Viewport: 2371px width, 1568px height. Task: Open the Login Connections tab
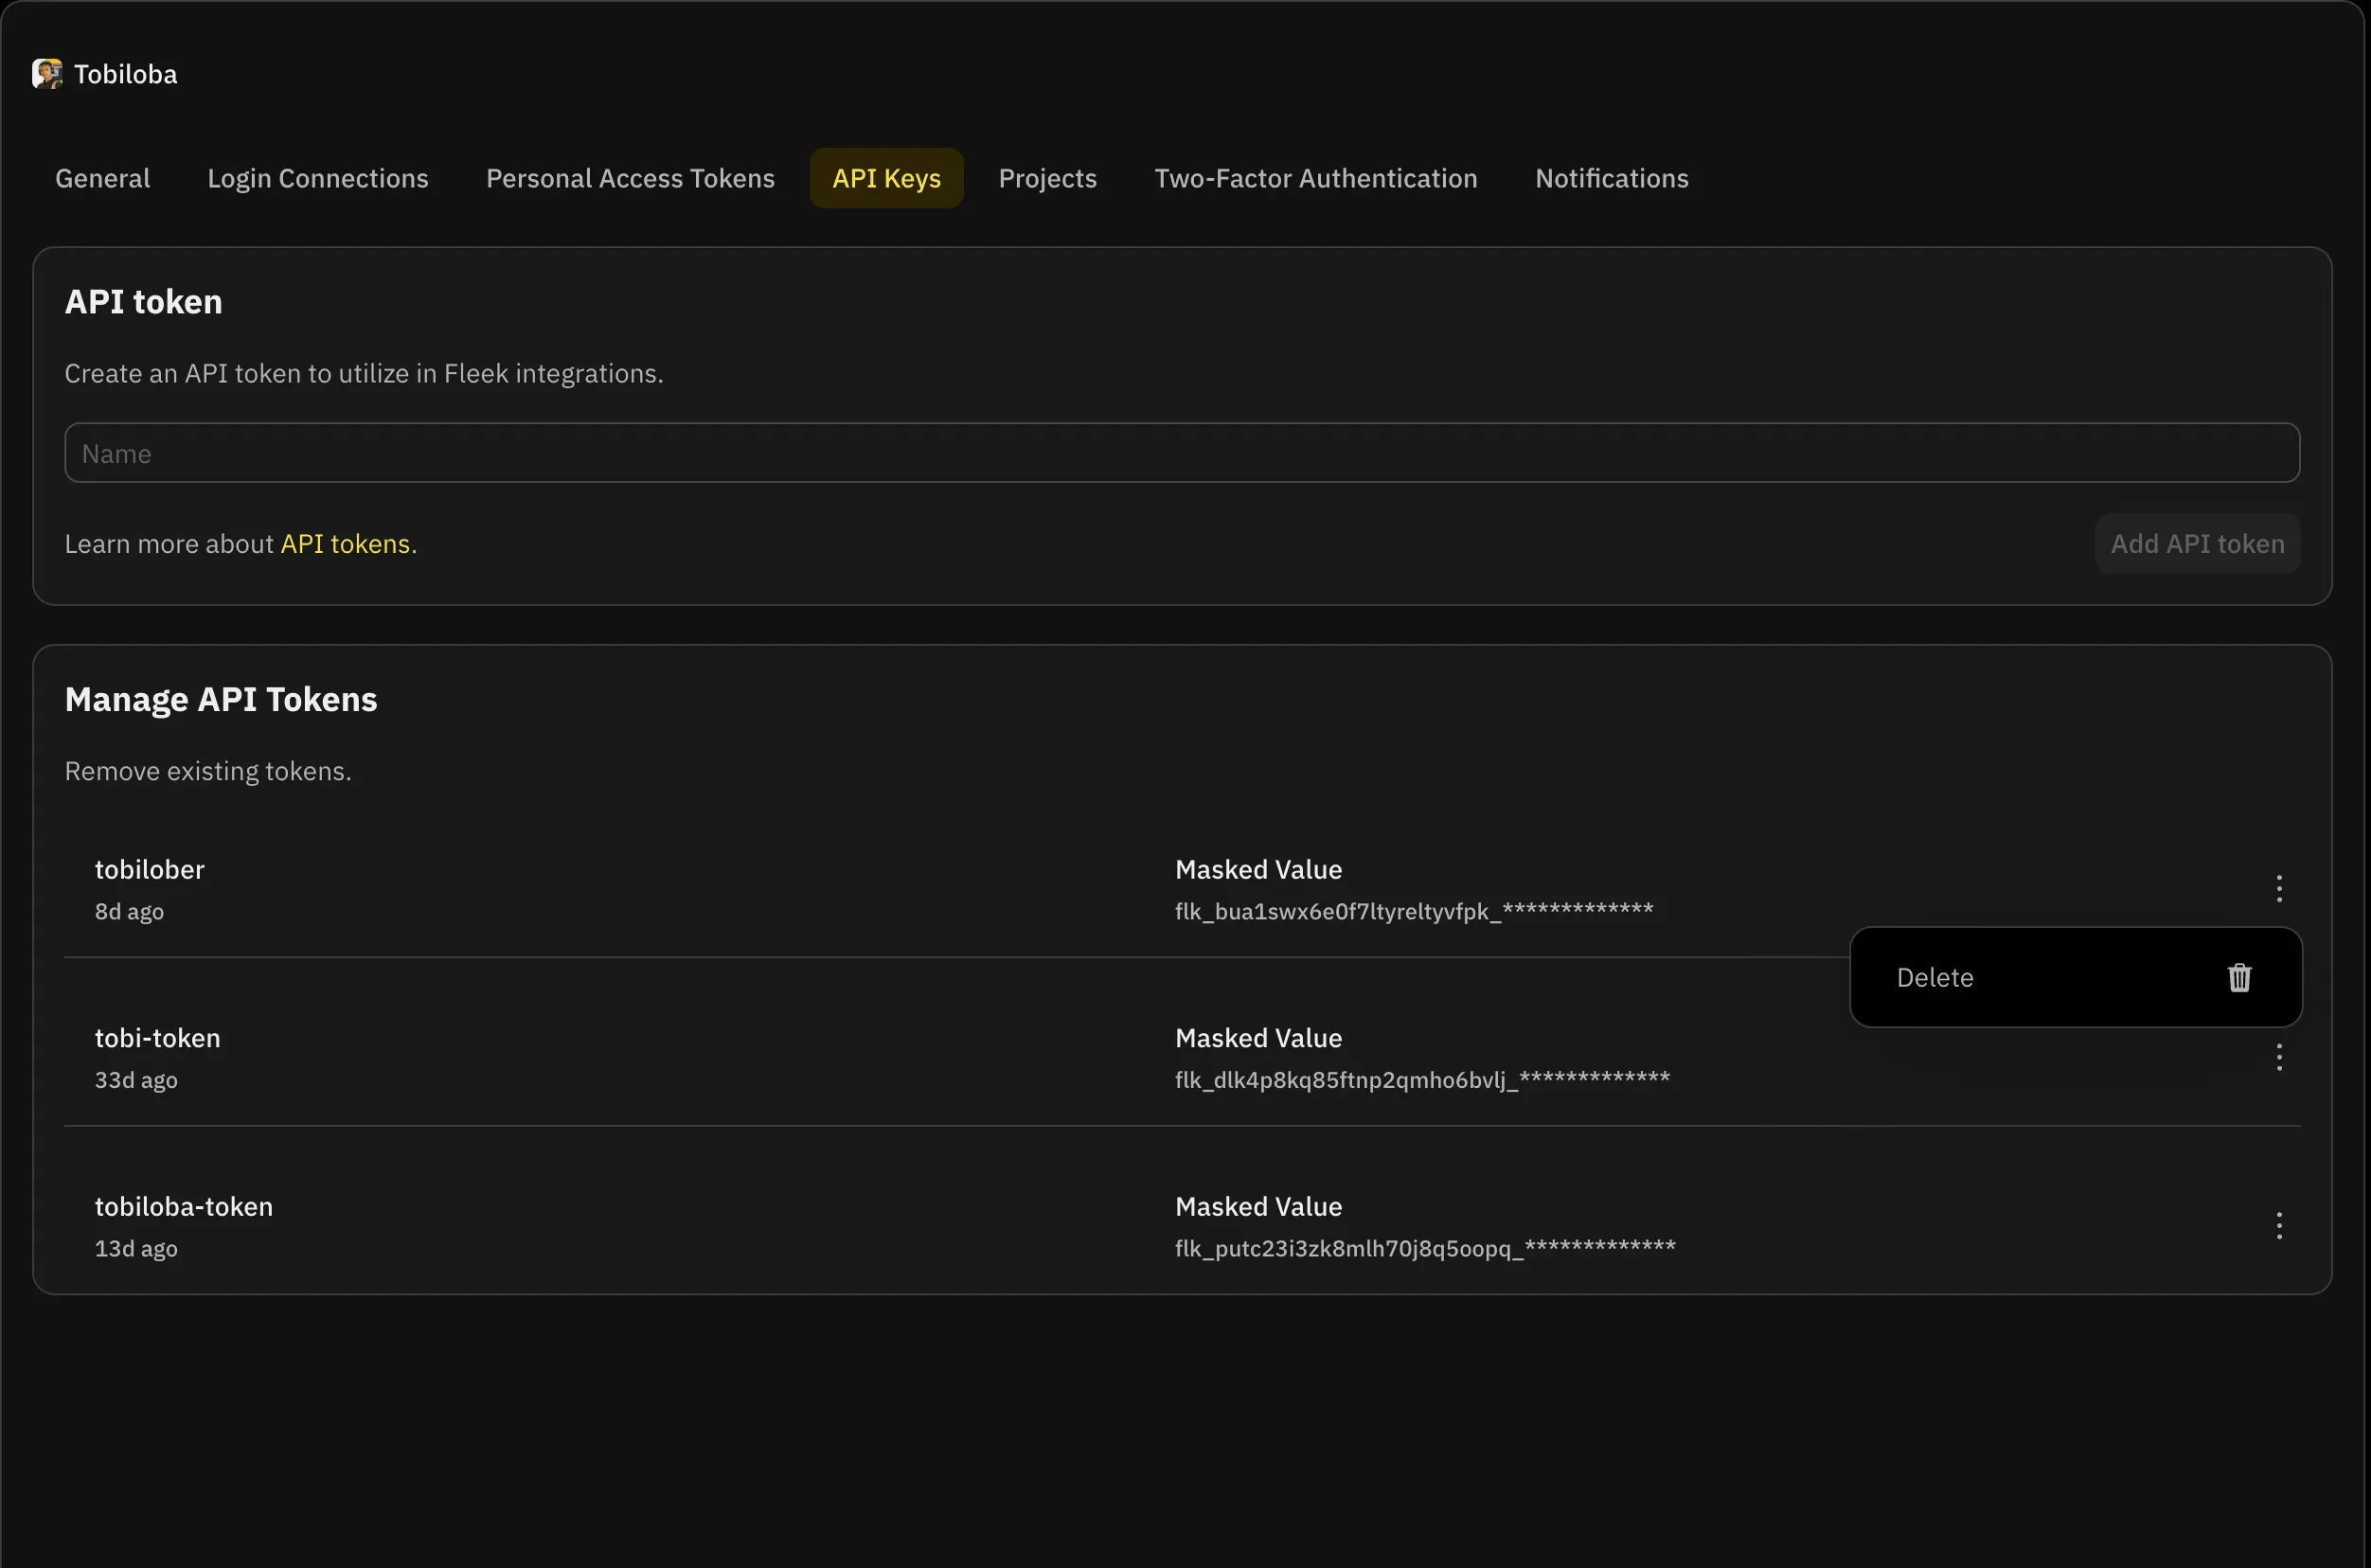coord(318,178)
